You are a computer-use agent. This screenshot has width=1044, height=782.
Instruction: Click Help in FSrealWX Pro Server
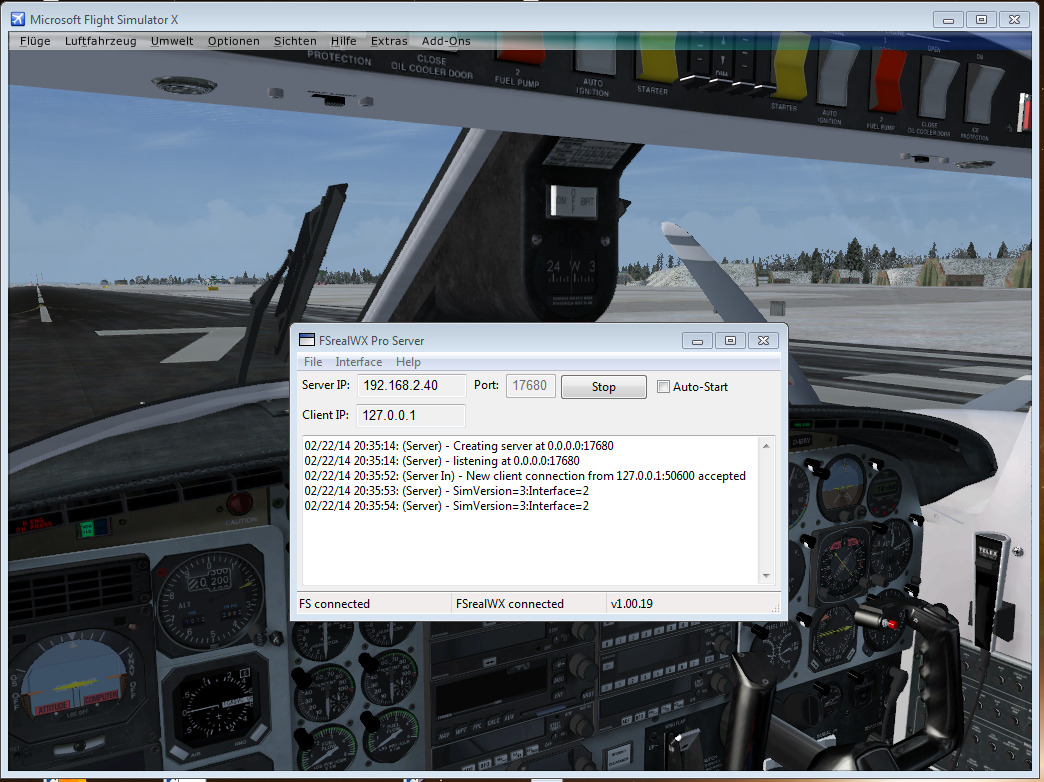pyautogui.click(x=408, y=362)
